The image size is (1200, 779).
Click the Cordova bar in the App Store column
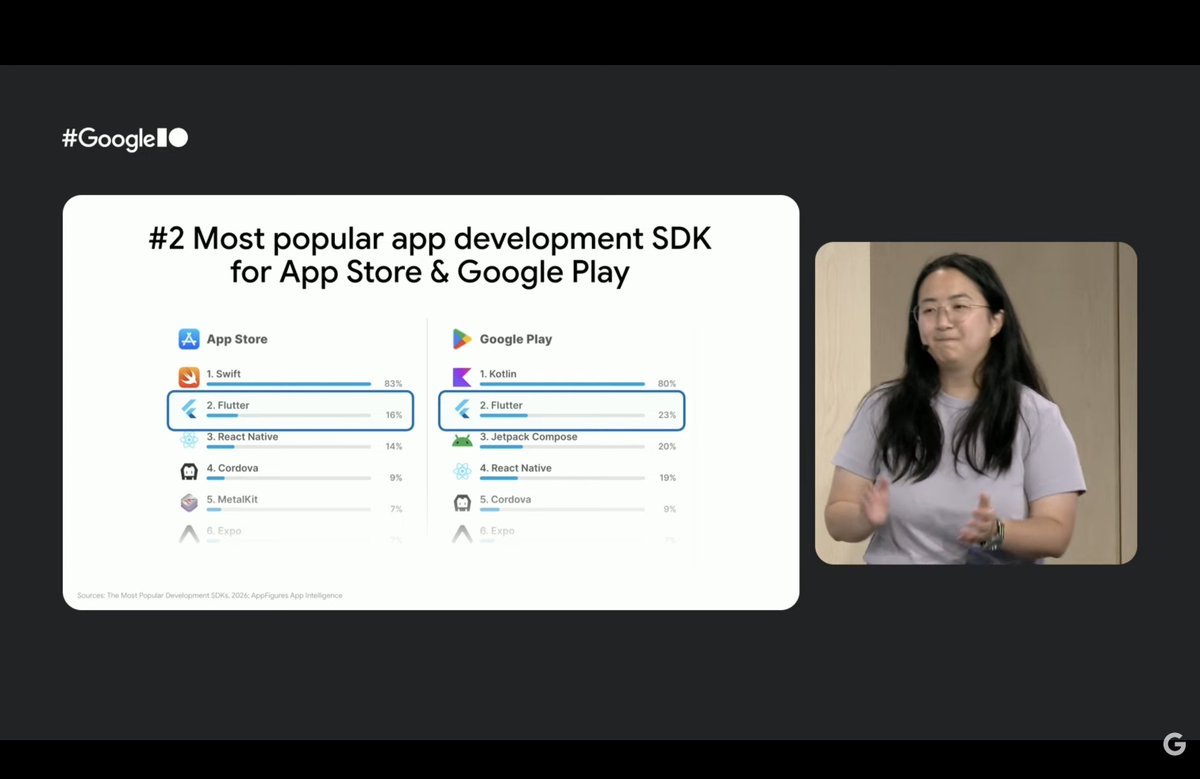(289, 478)
